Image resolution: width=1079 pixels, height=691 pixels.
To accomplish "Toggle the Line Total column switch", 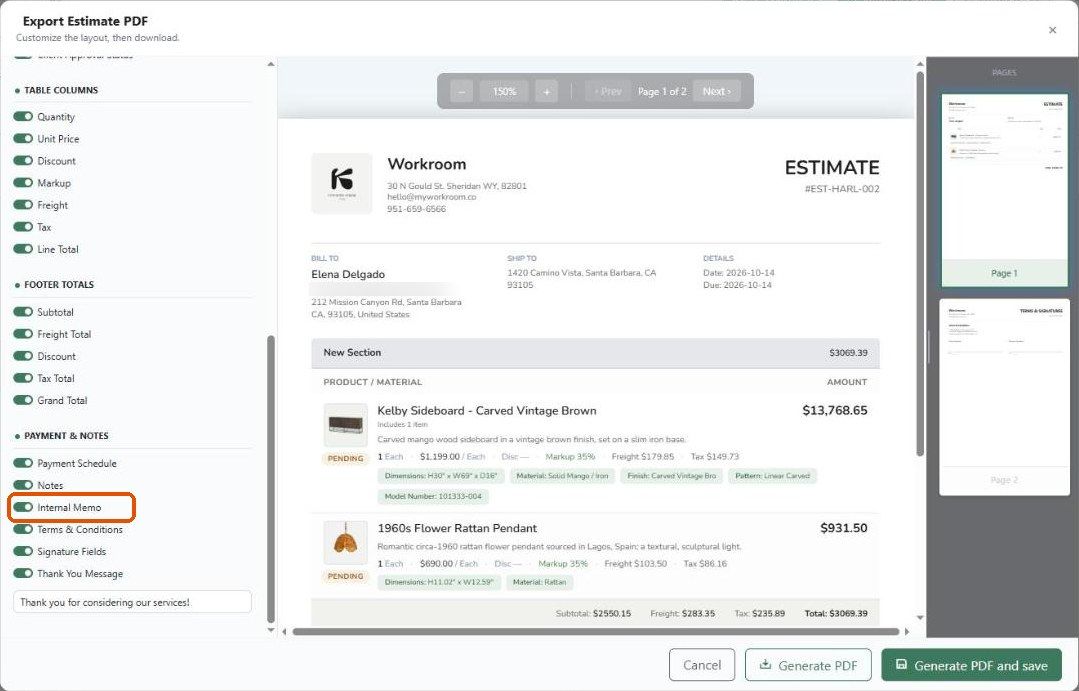I will click(23, 248).
